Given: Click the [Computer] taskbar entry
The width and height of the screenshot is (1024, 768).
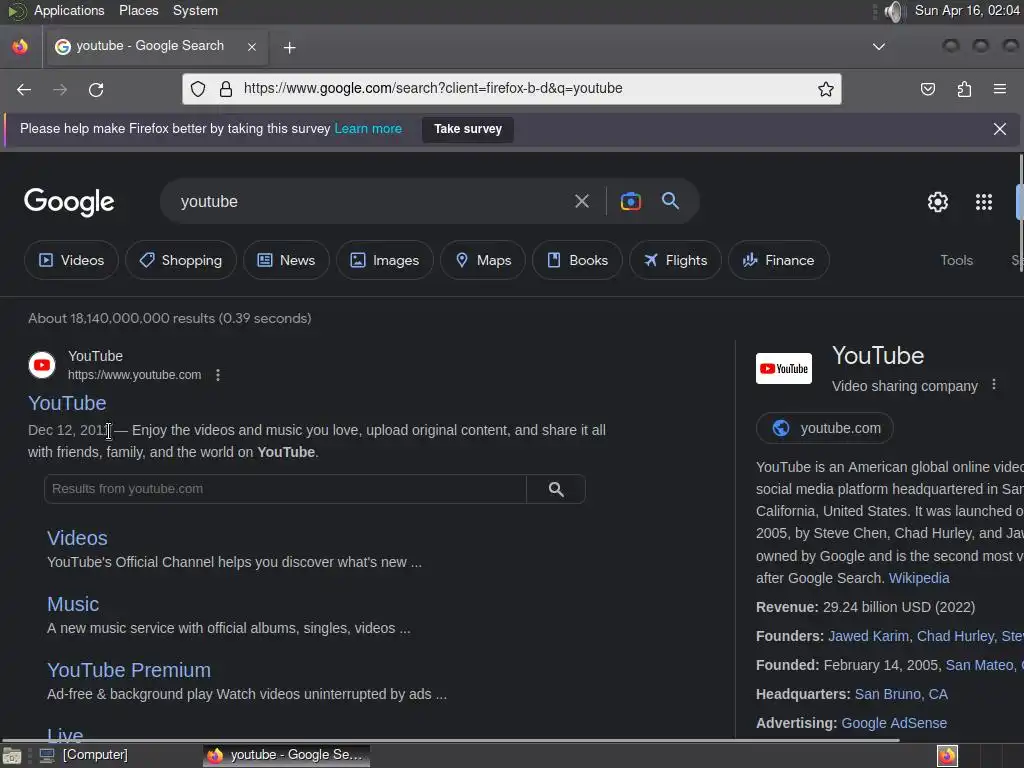Looking at the screenshot, I should tap(84, 755).
